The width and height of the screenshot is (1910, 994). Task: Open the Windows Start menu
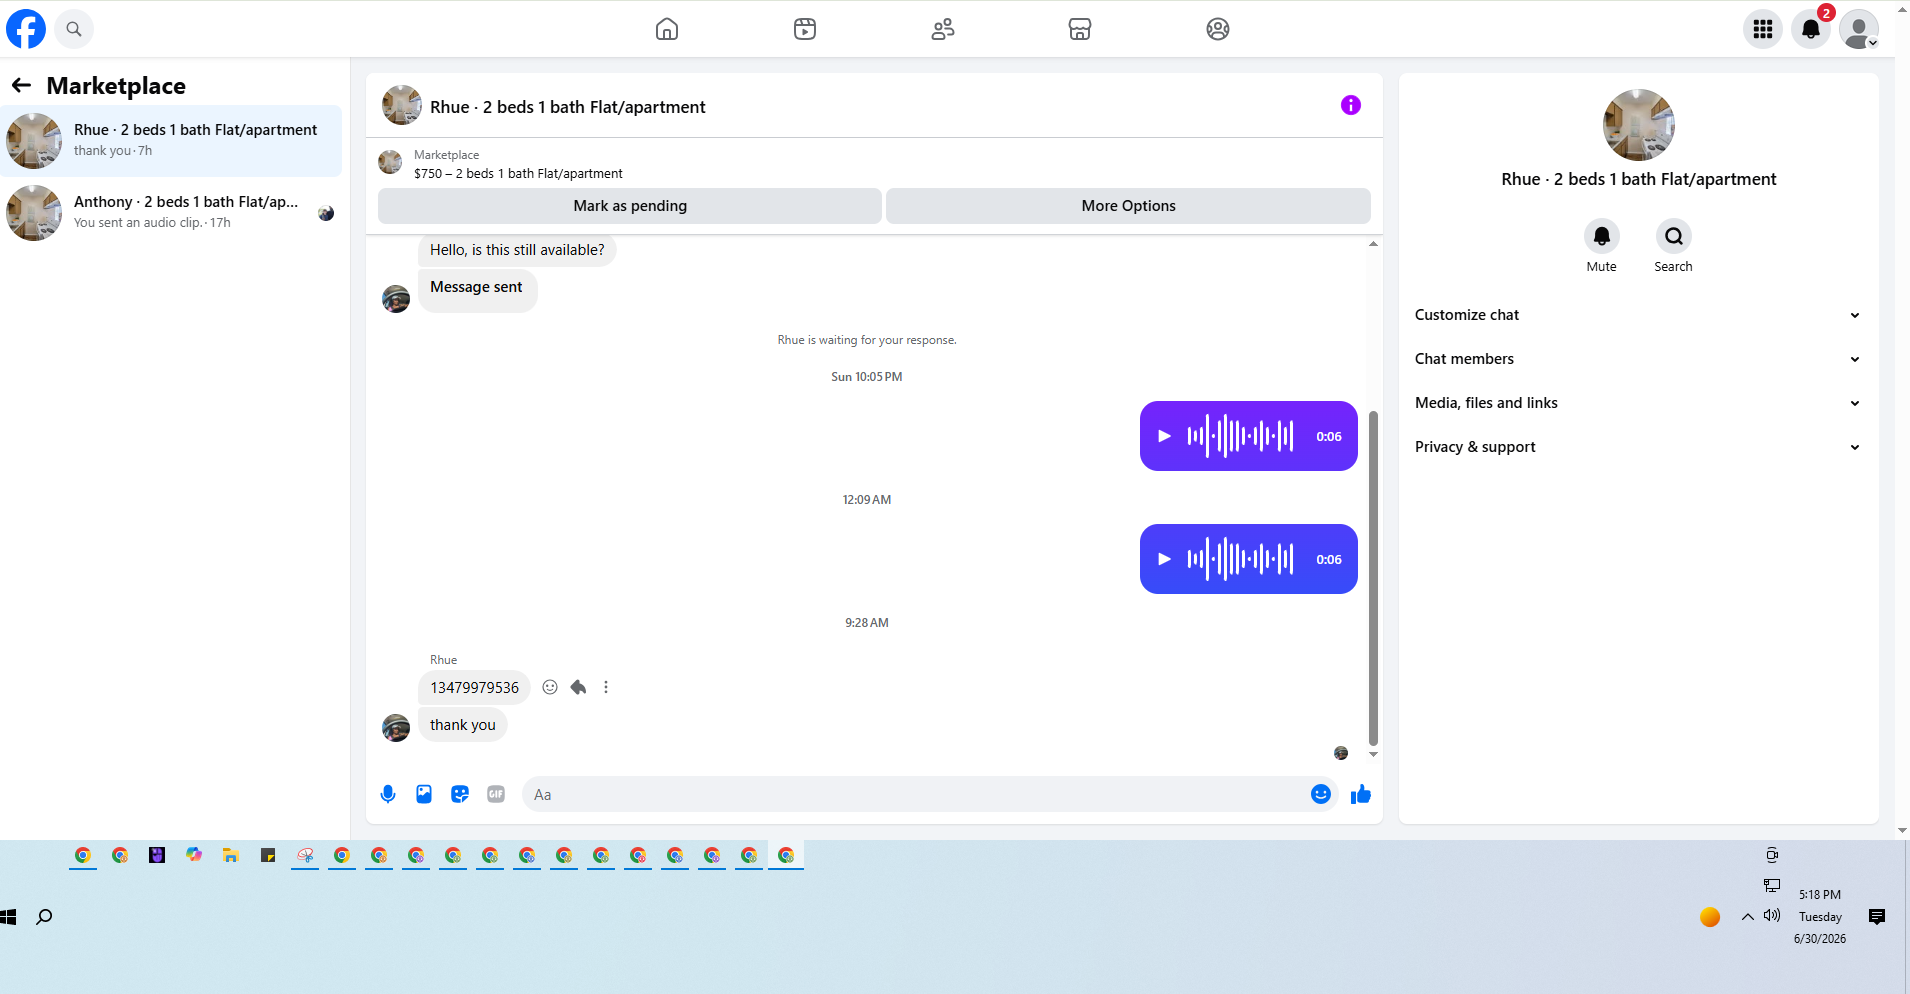[9, 917]
